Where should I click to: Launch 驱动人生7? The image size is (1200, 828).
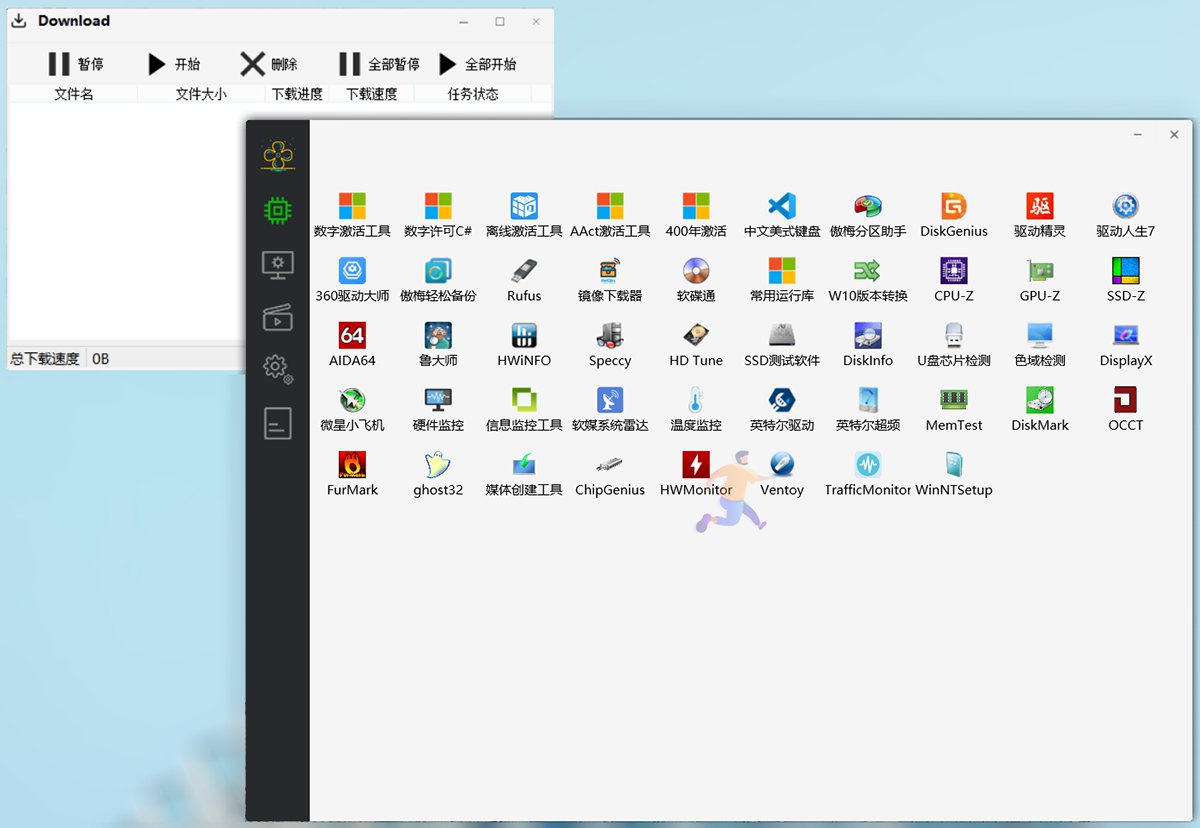pos(1126,215)
